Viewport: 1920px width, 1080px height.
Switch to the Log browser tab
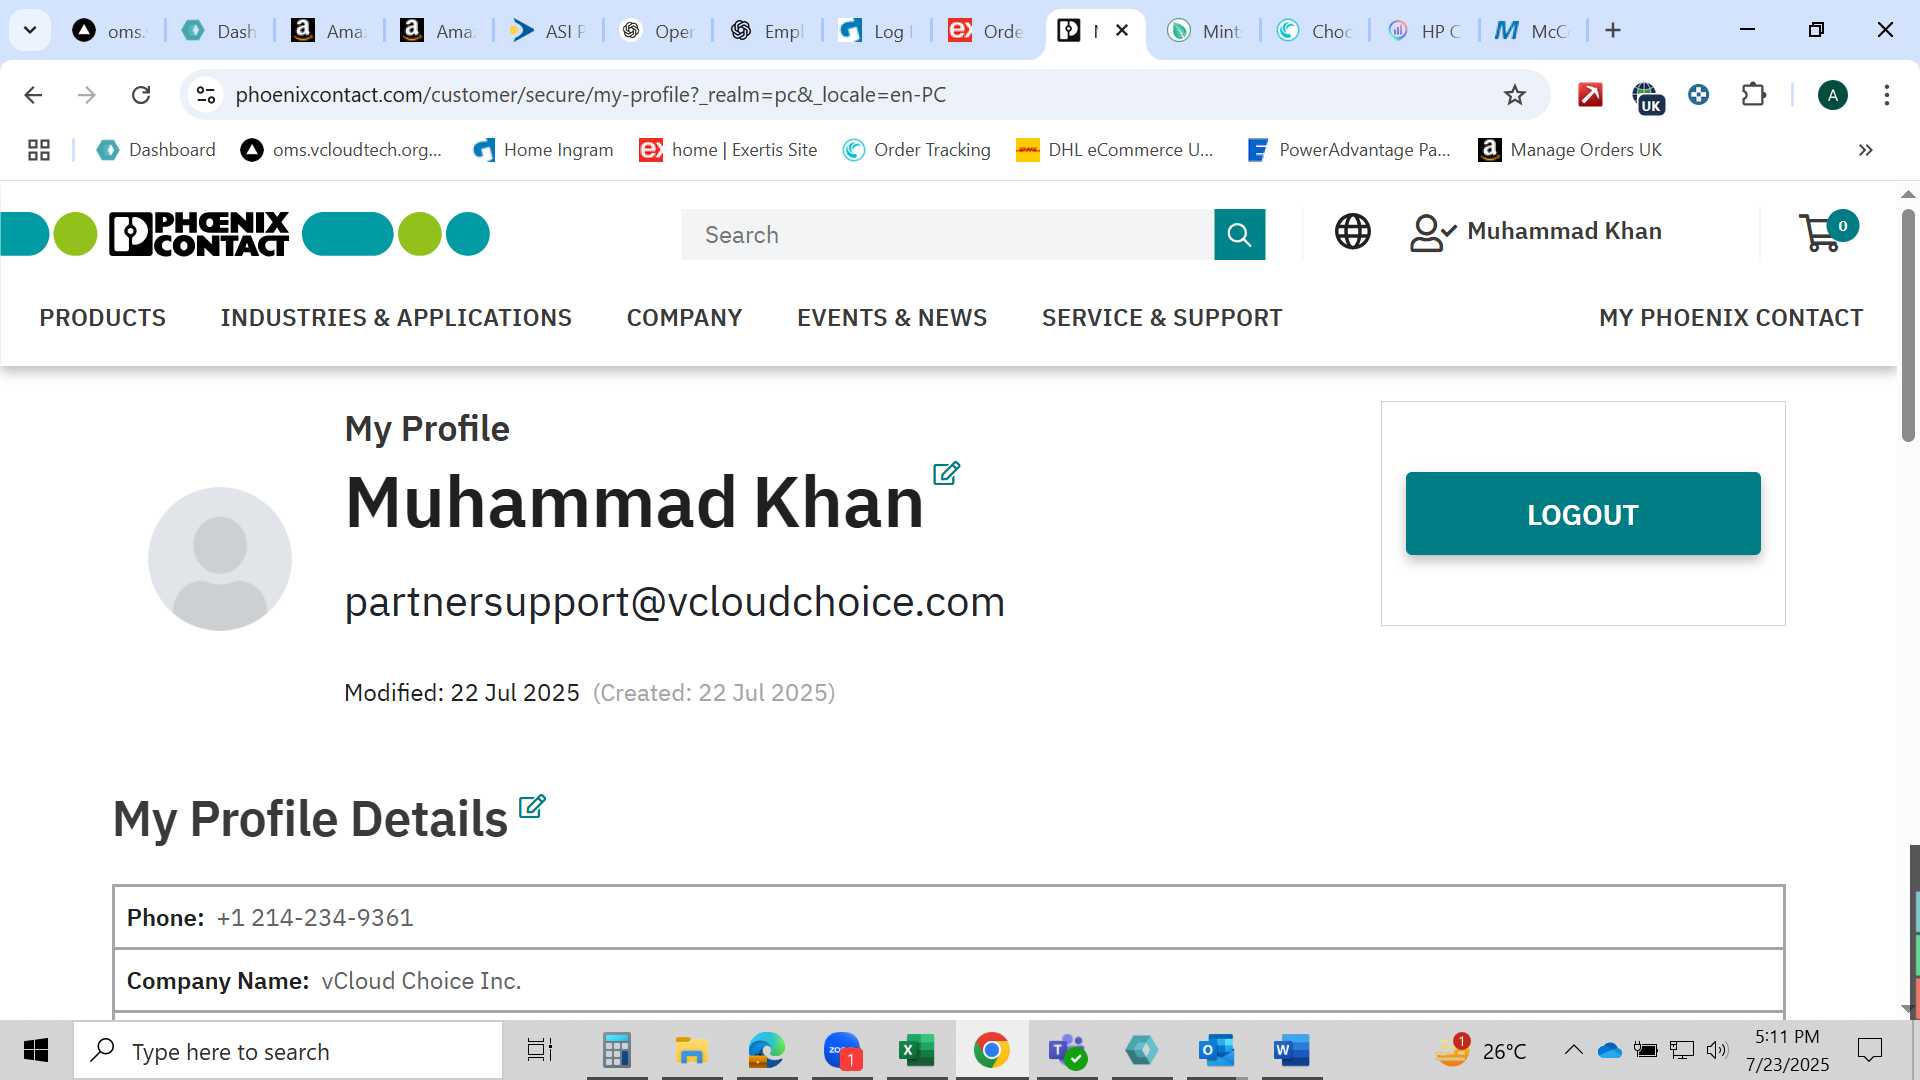pos(876,31)
